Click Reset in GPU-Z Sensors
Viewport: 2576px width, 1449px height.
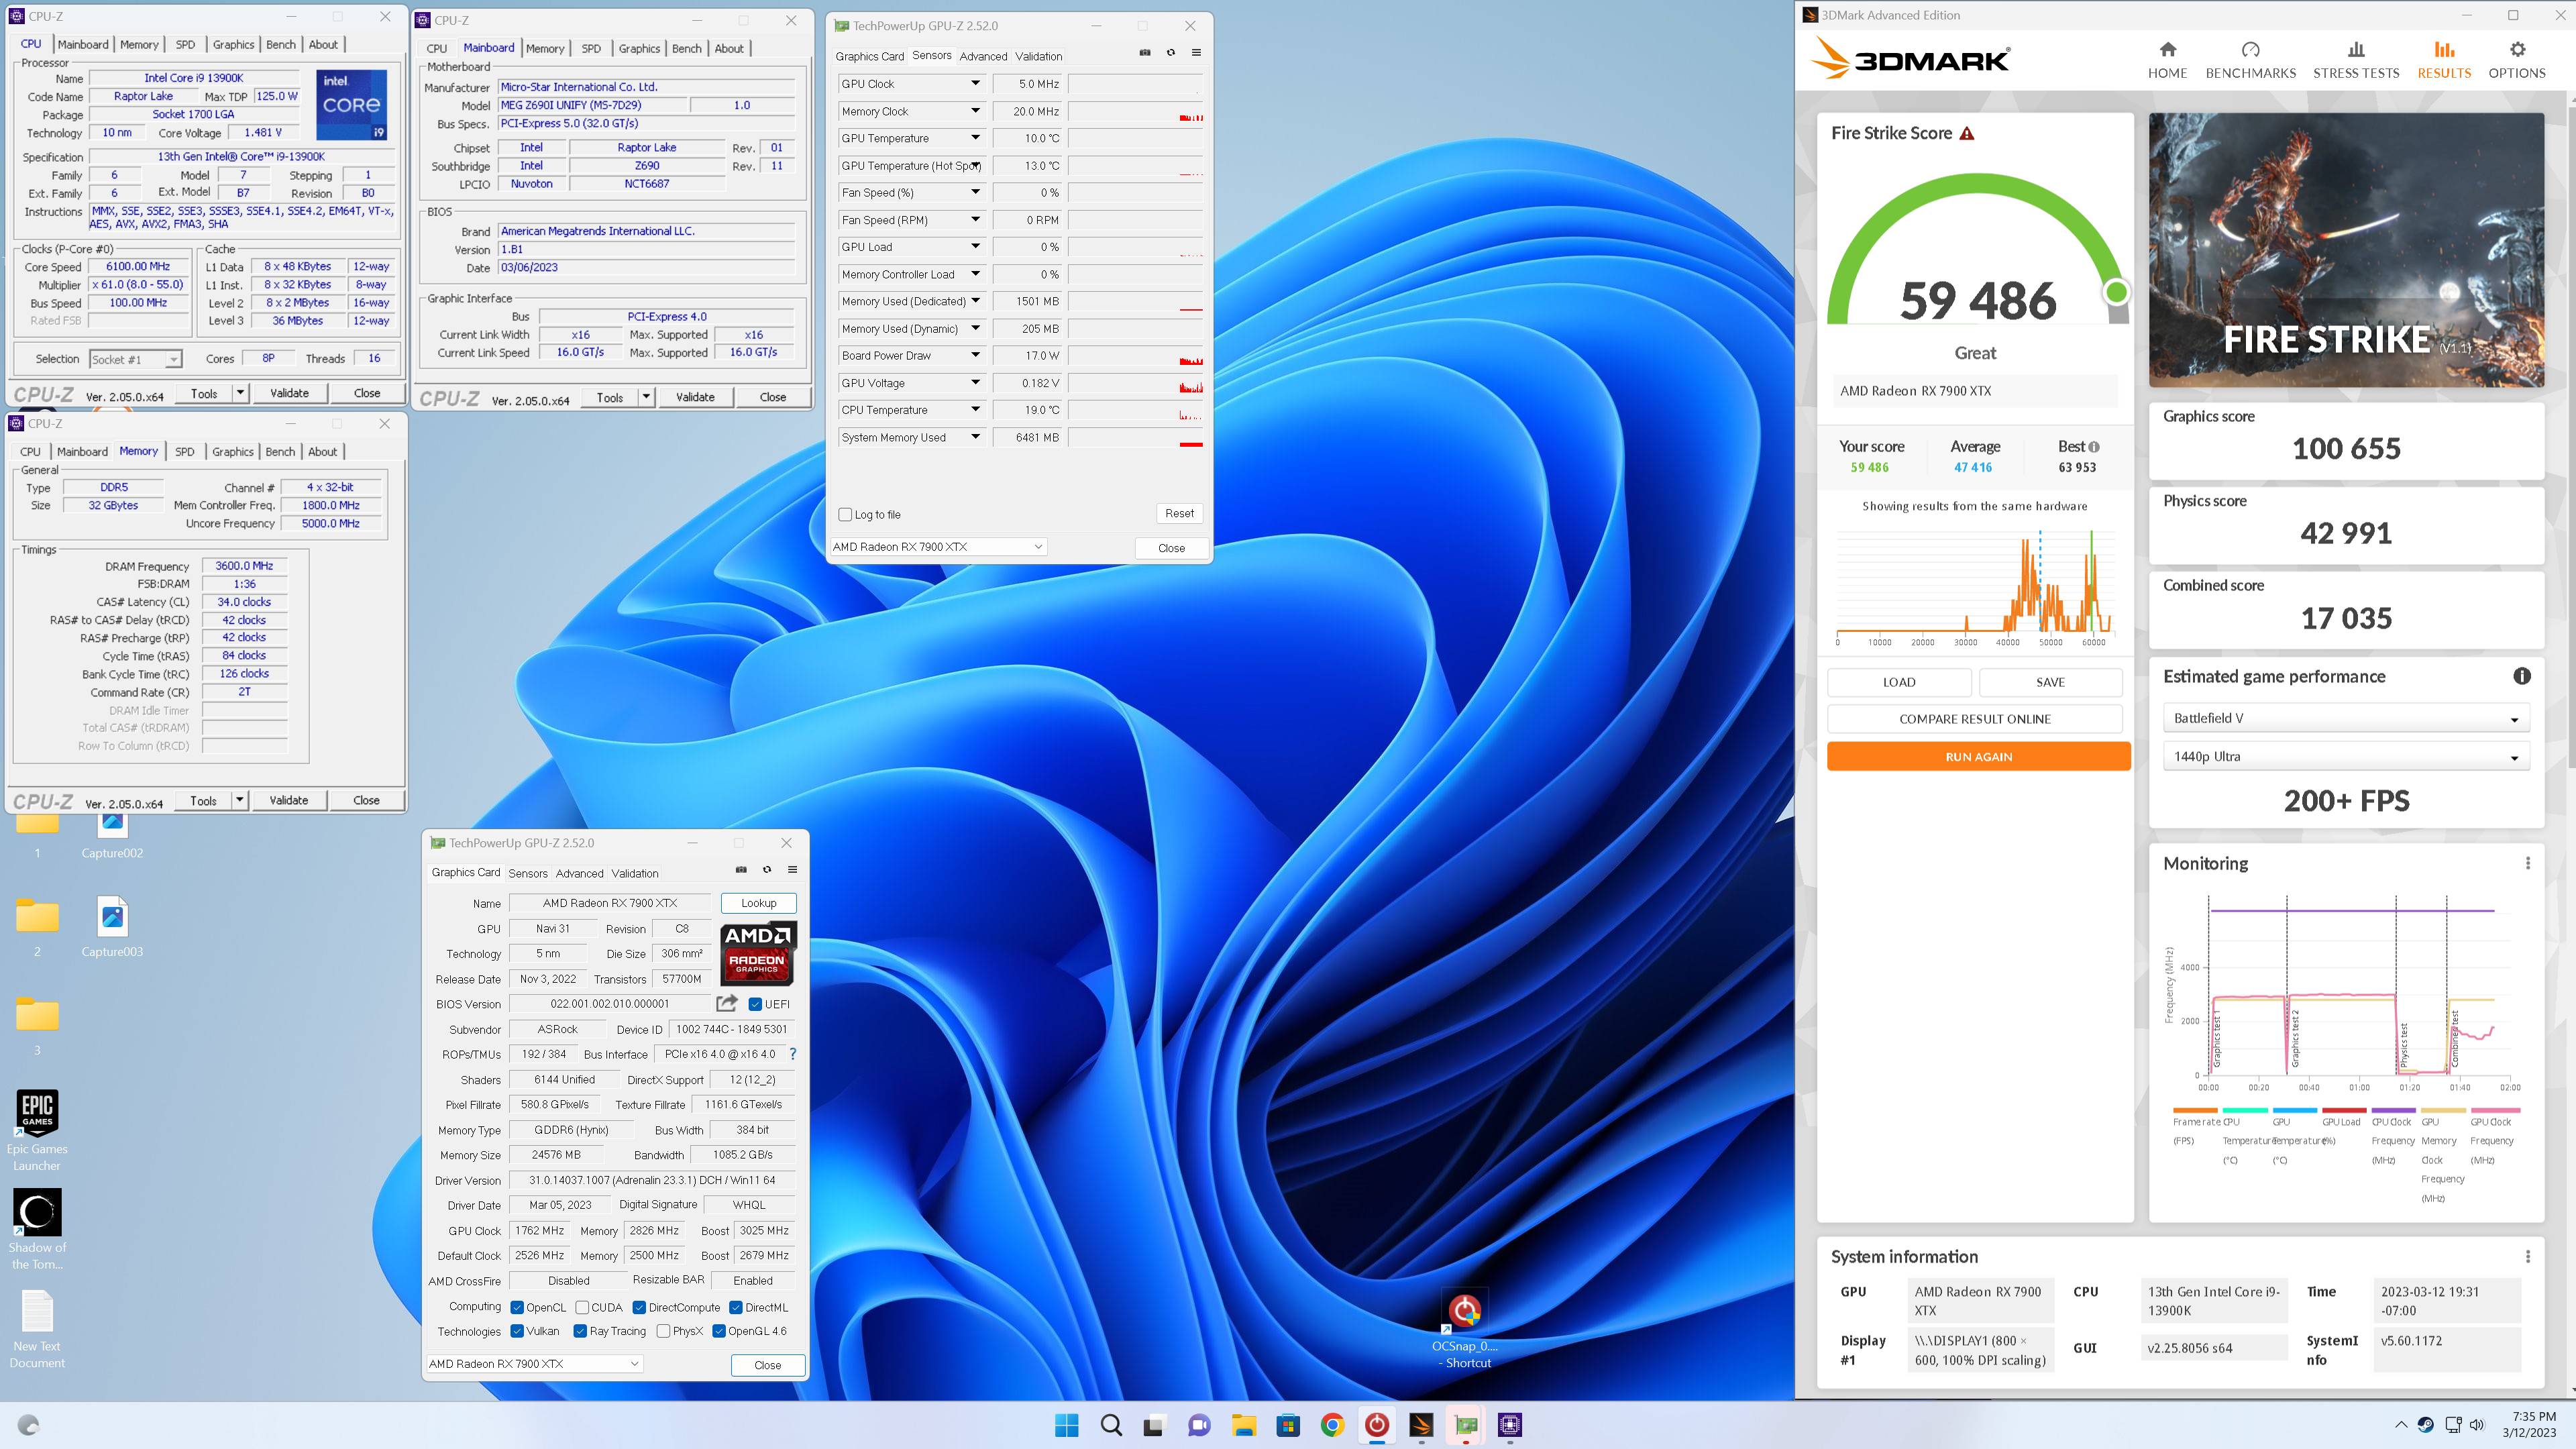pos(1179,513)
